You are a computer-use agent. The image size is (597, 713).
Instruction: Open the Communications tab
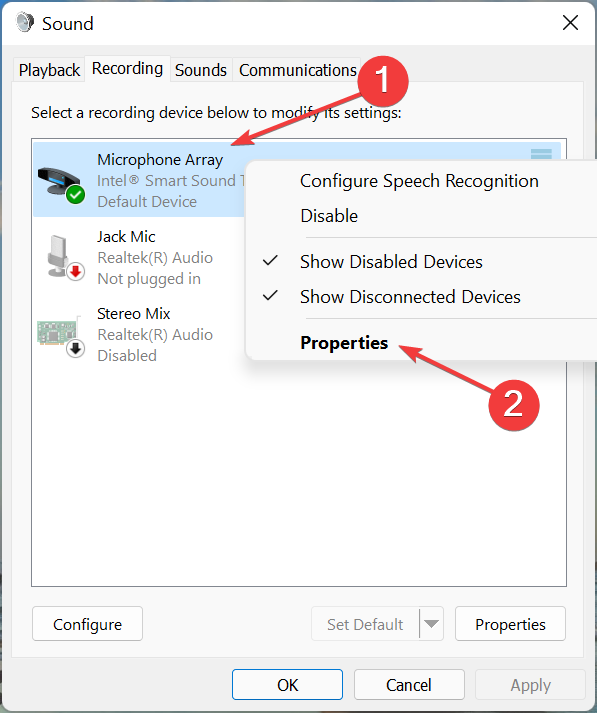[297, 70]
